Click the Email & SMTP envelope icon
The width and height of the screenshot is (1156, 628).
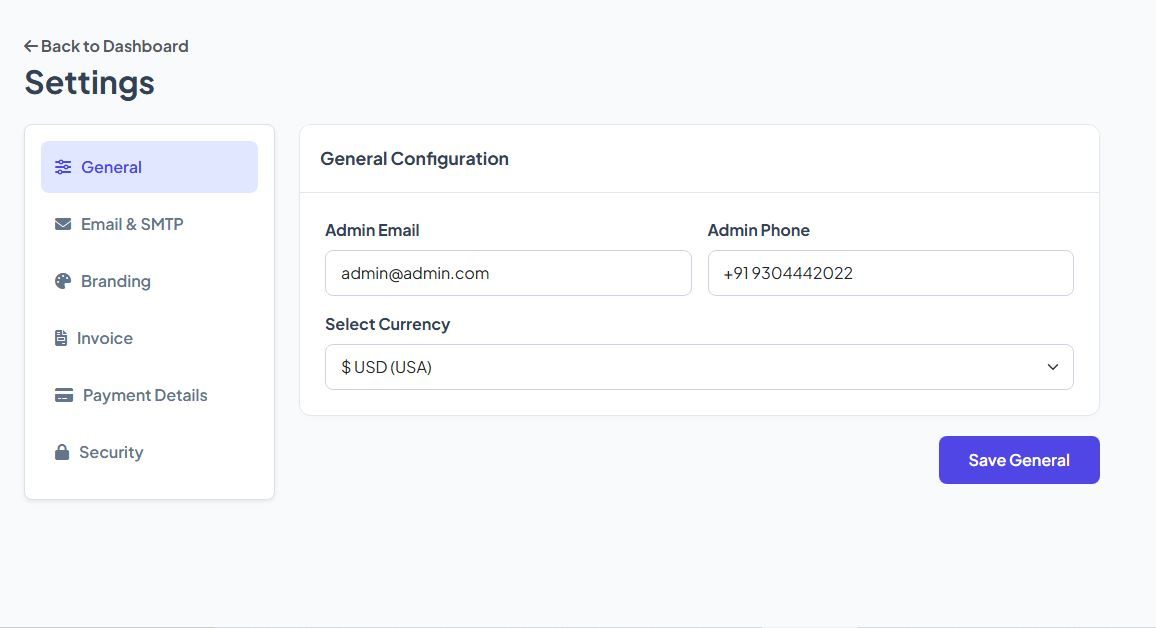pyautogui.click(x=63, y=224)
